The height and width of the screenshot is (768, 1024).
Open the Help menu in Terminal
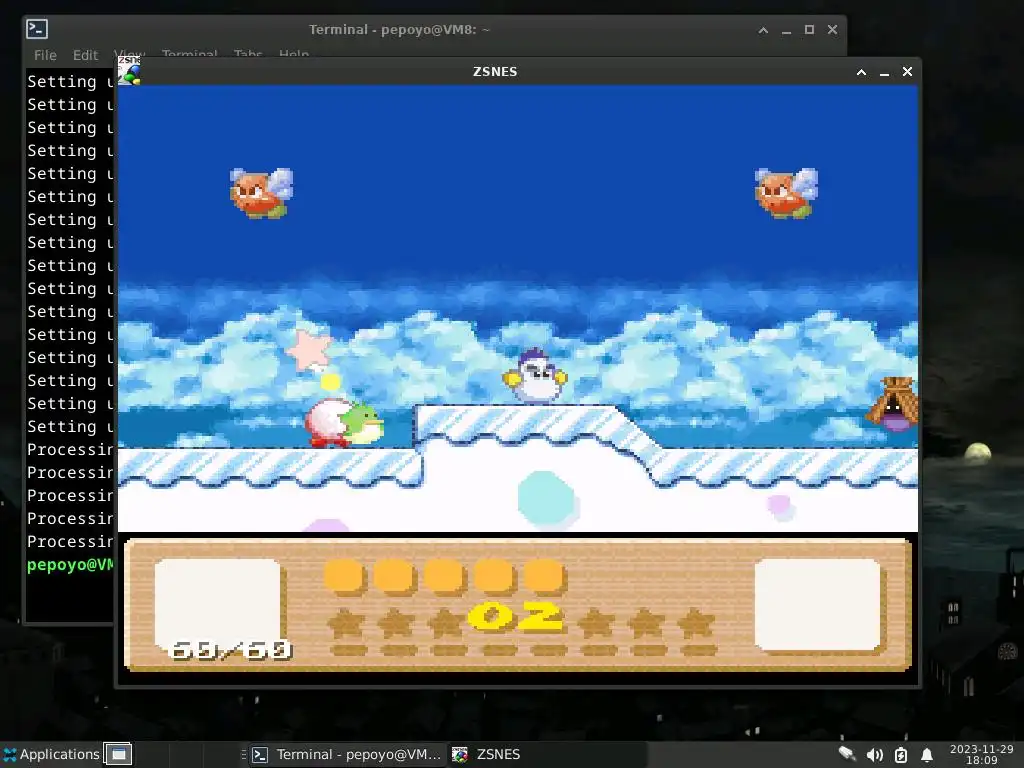tap(294, 53)
